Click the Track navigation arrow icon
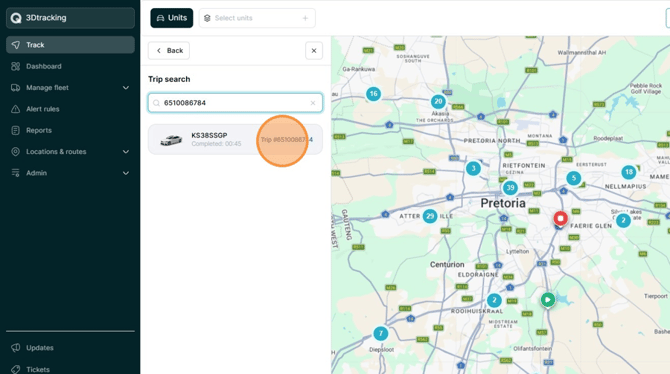Screen dimensions: 670x374 15,45
